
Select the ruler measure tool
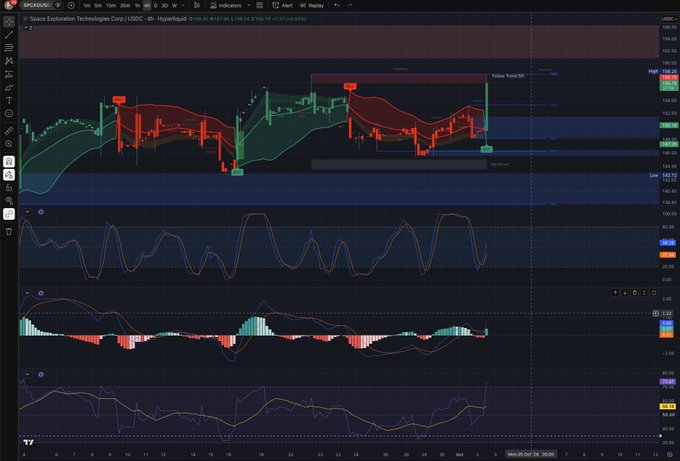click(9, 131)
